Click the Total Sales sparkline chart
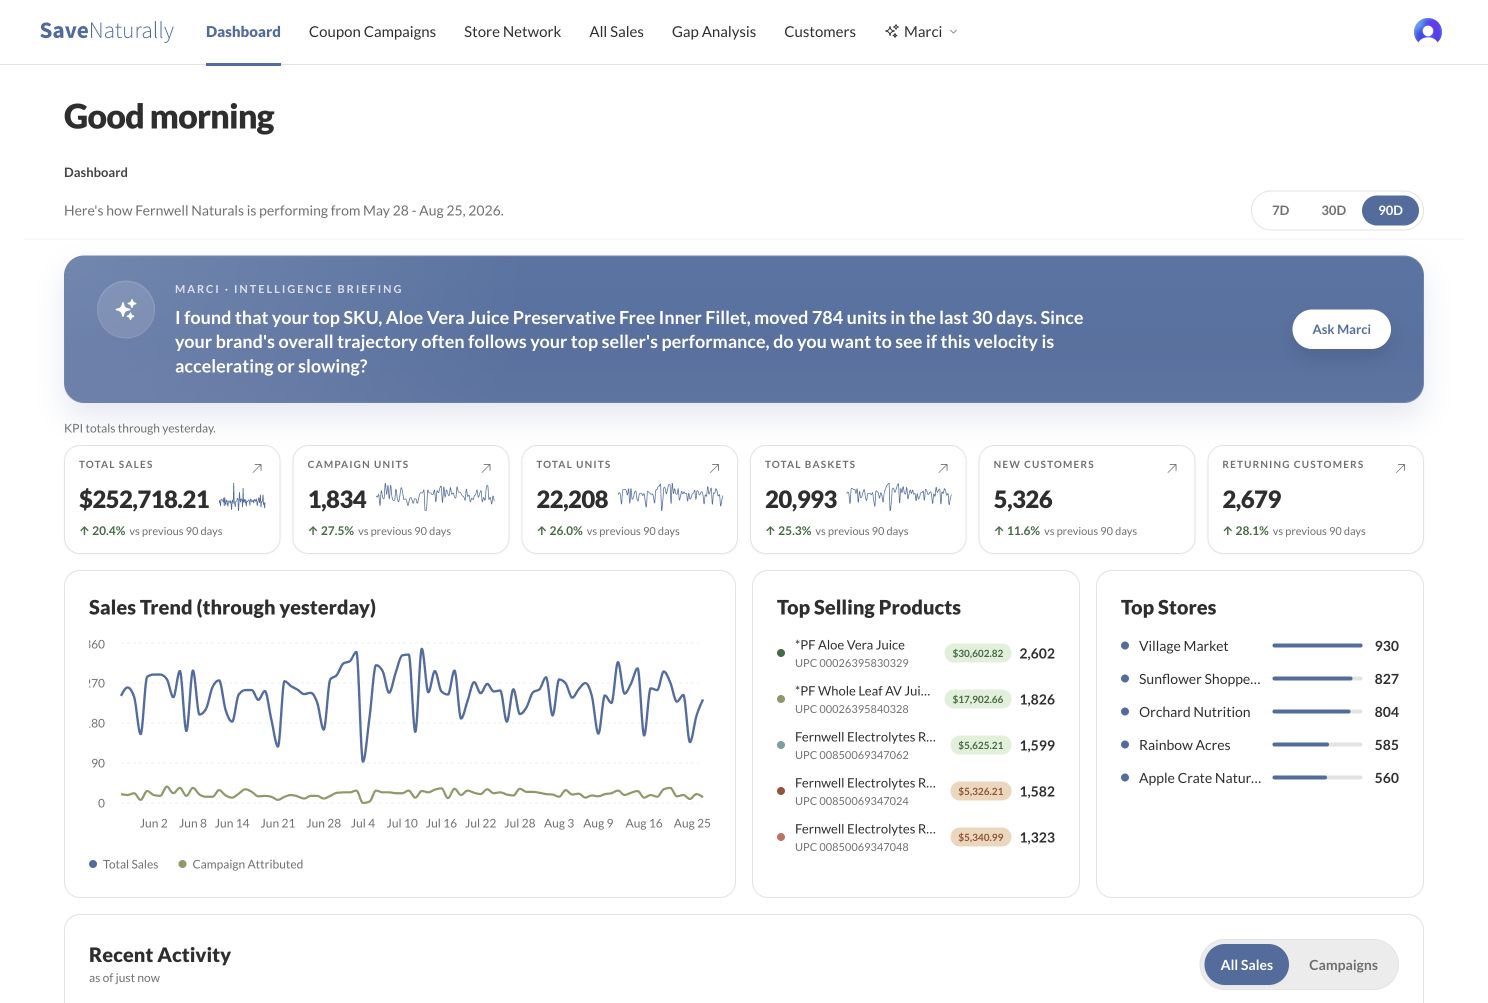Viewport: 1488px width, 1003px height. coord(242,497)
